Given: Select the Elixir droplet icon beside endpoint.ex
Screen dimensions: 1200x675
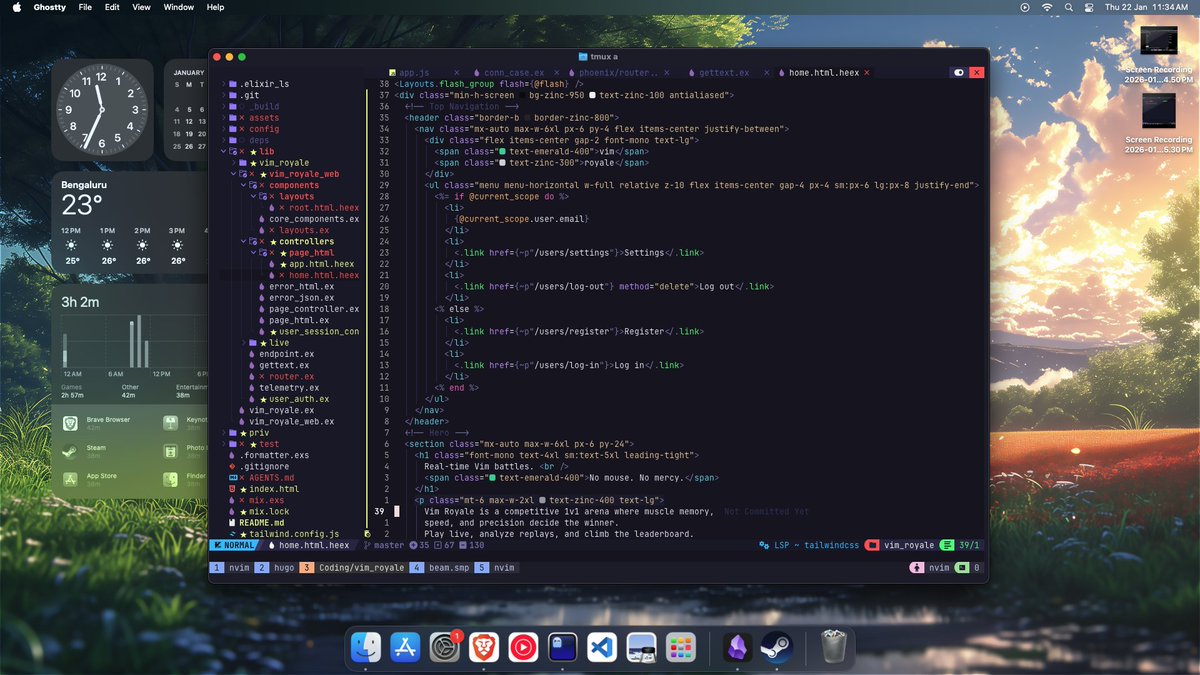Looking at the screenshot, I should pos(252,354).
